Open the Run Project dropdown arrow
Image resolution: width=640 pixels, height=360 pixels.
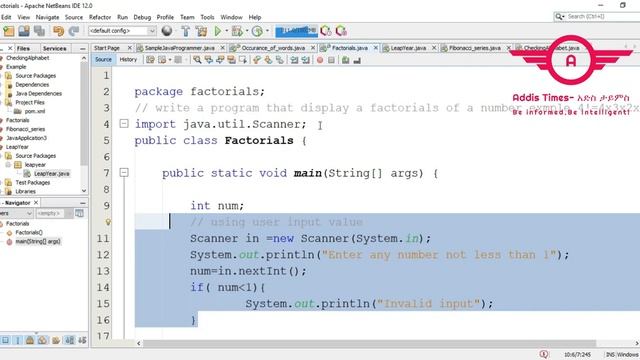point(227,31)
